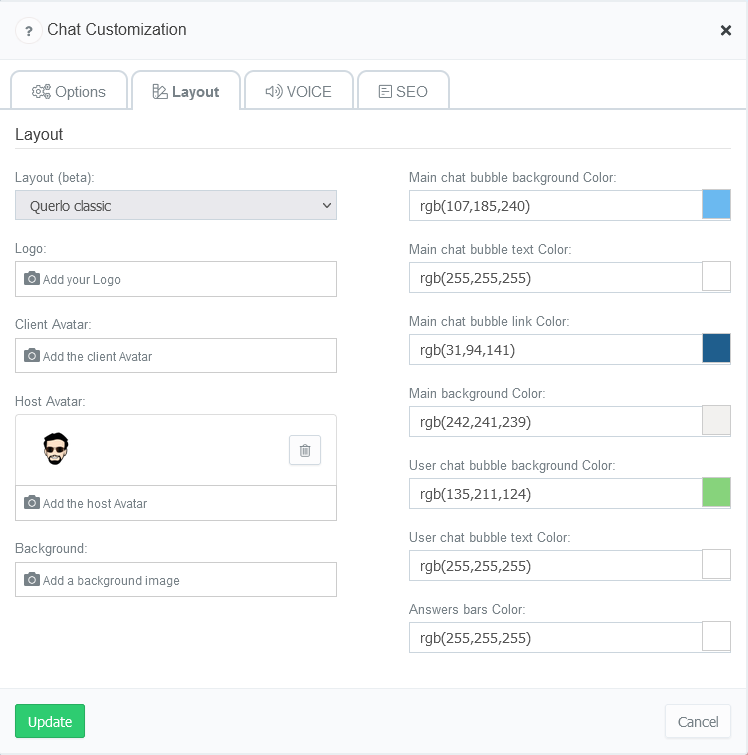
Task: Pick the main chat bubble link color swatch
Action: pos(716,348)
